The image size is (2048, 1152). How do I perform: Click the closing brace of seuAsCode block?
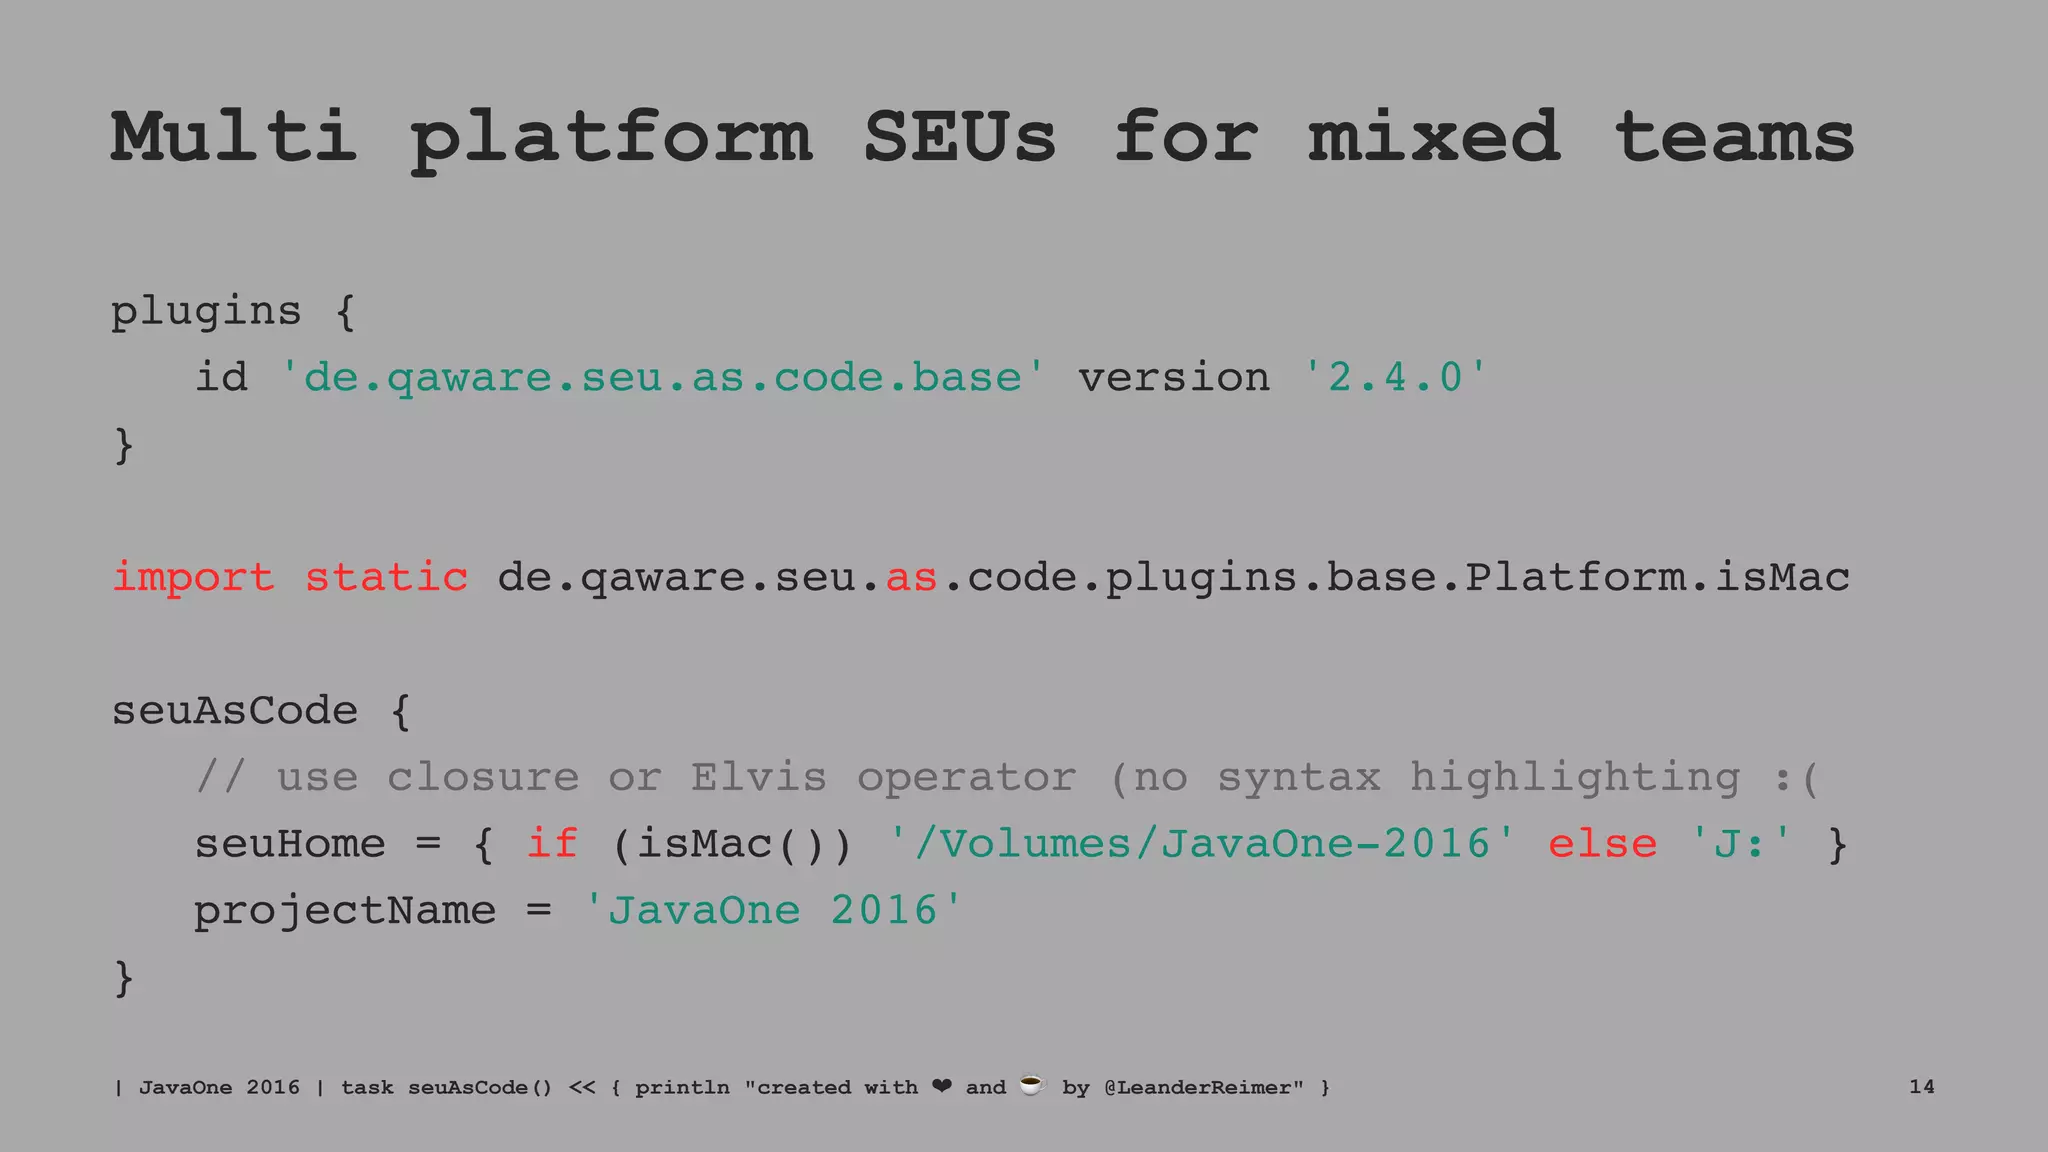[123, 977]
